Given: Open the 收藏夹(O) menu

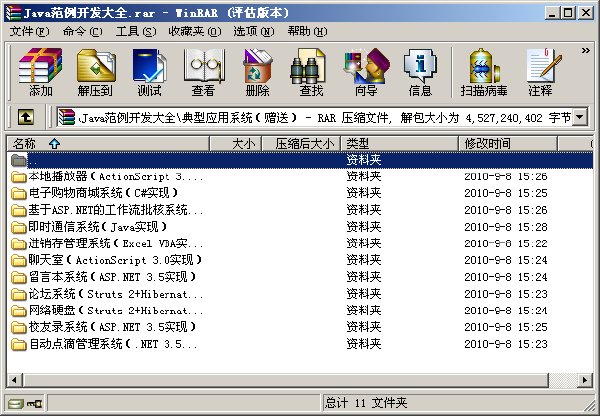Looking at the screenshot, I should (x=195, y=31).
